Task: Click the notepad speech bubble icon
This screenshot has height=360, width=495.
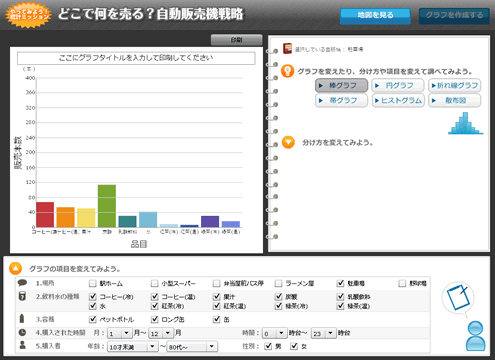Action: (x=458, y=298)
